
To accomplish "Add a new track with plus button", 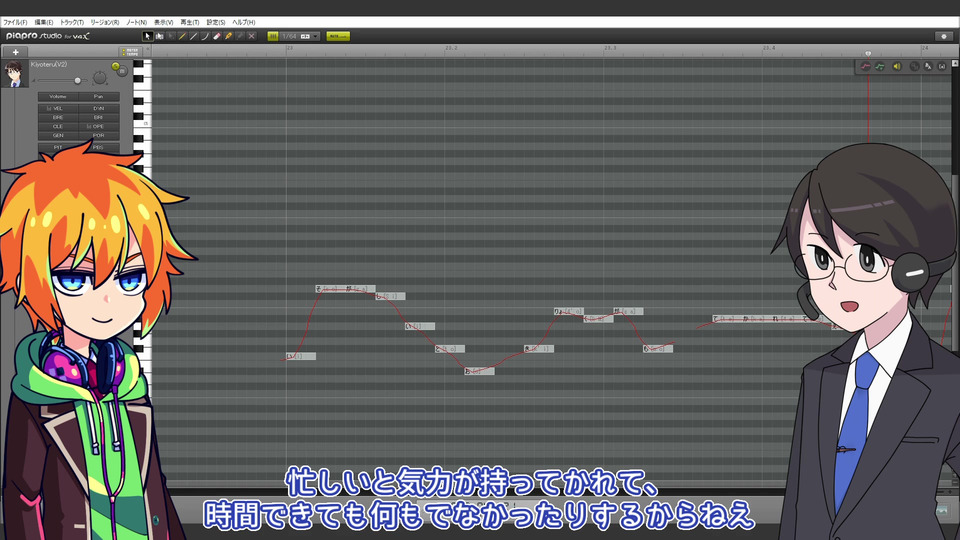I will pyautogui.click(x=15, y=52).
